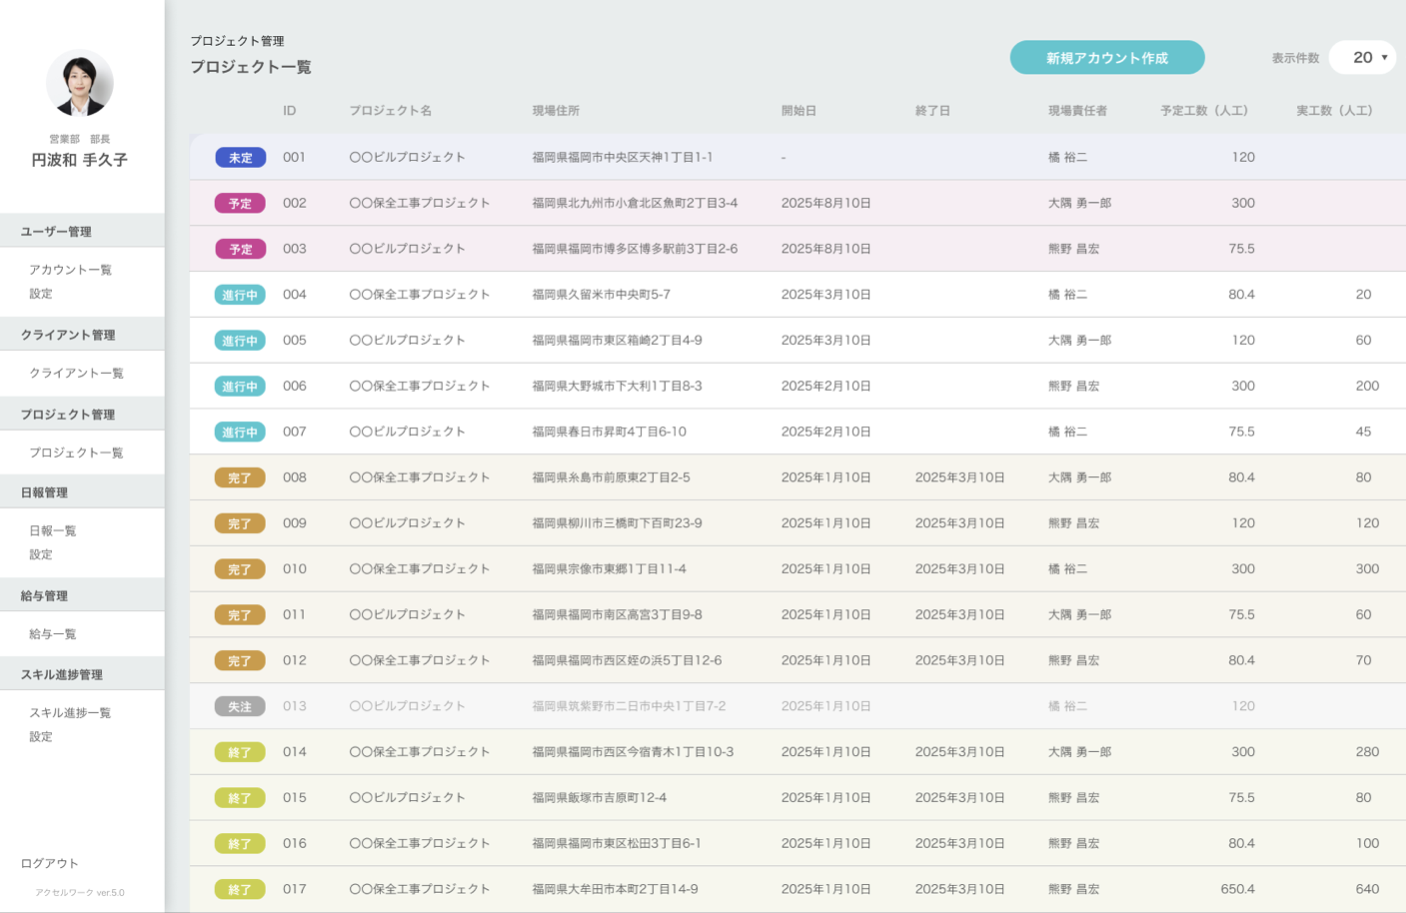Open the 表示件数 dropdown showing 20

tap(1362, 58)
